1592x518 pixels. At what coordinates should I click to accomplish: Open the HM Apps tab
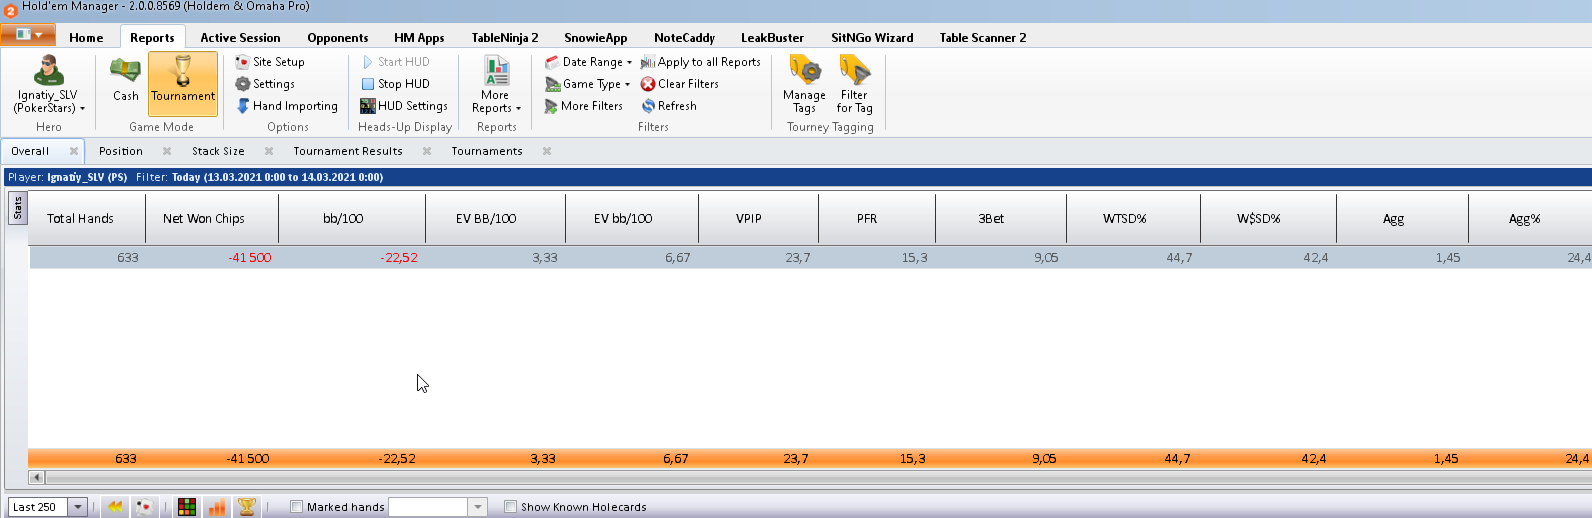[419, 38]
